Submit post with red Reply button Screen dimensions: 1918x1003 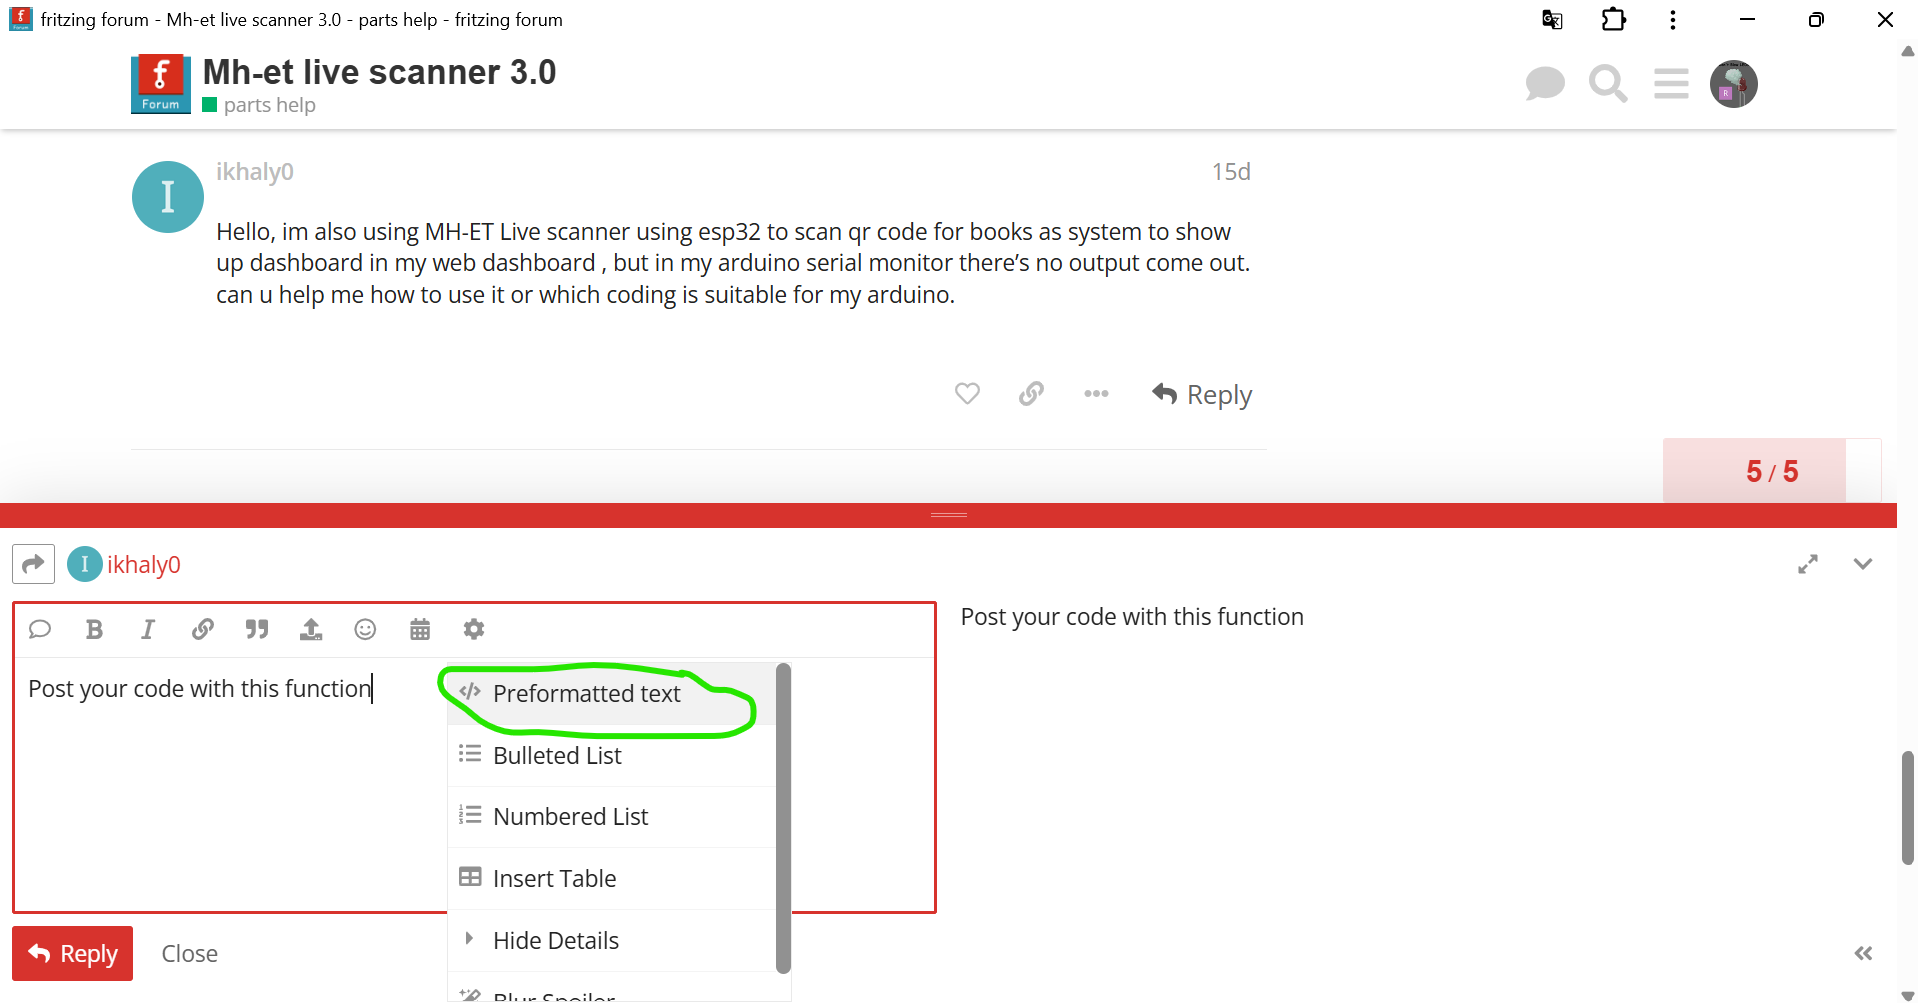click(x=72, y=954)
